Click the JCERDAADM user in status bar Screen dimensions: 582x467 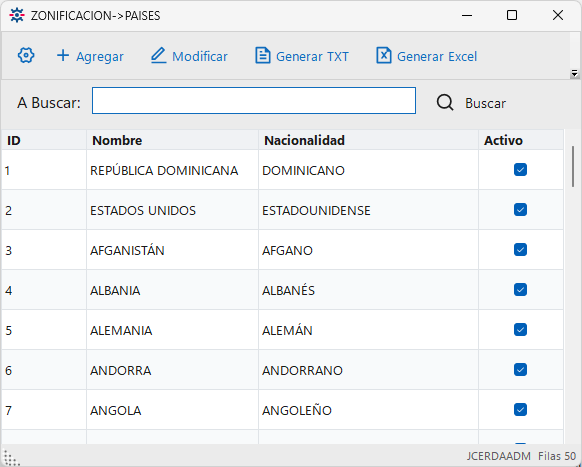point(499,456)
